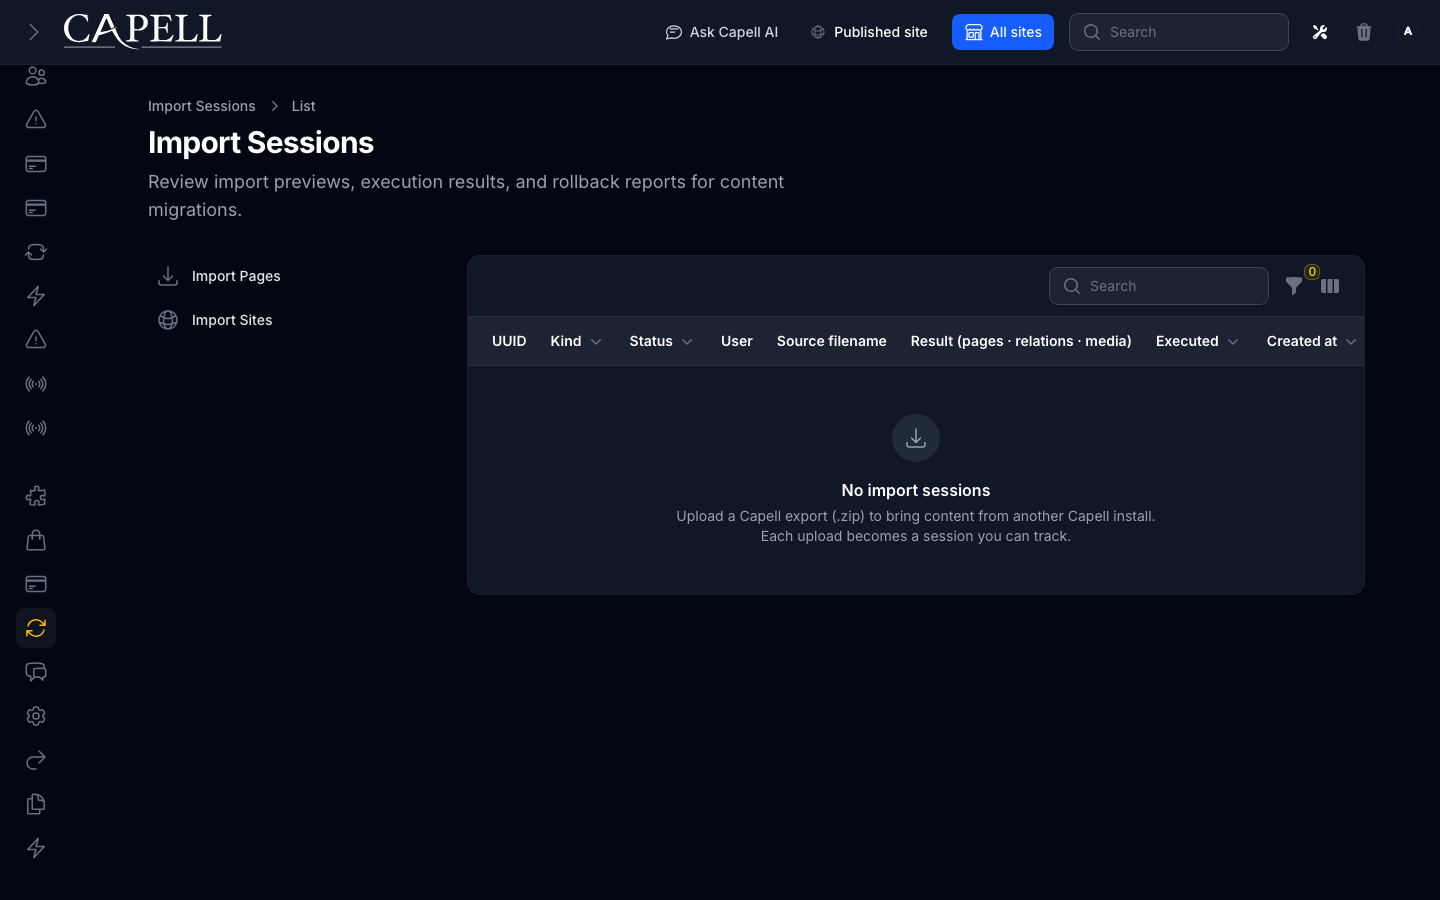1440x900 pixels.
Task: Visit the Published site link
Action: click(869, 32)
